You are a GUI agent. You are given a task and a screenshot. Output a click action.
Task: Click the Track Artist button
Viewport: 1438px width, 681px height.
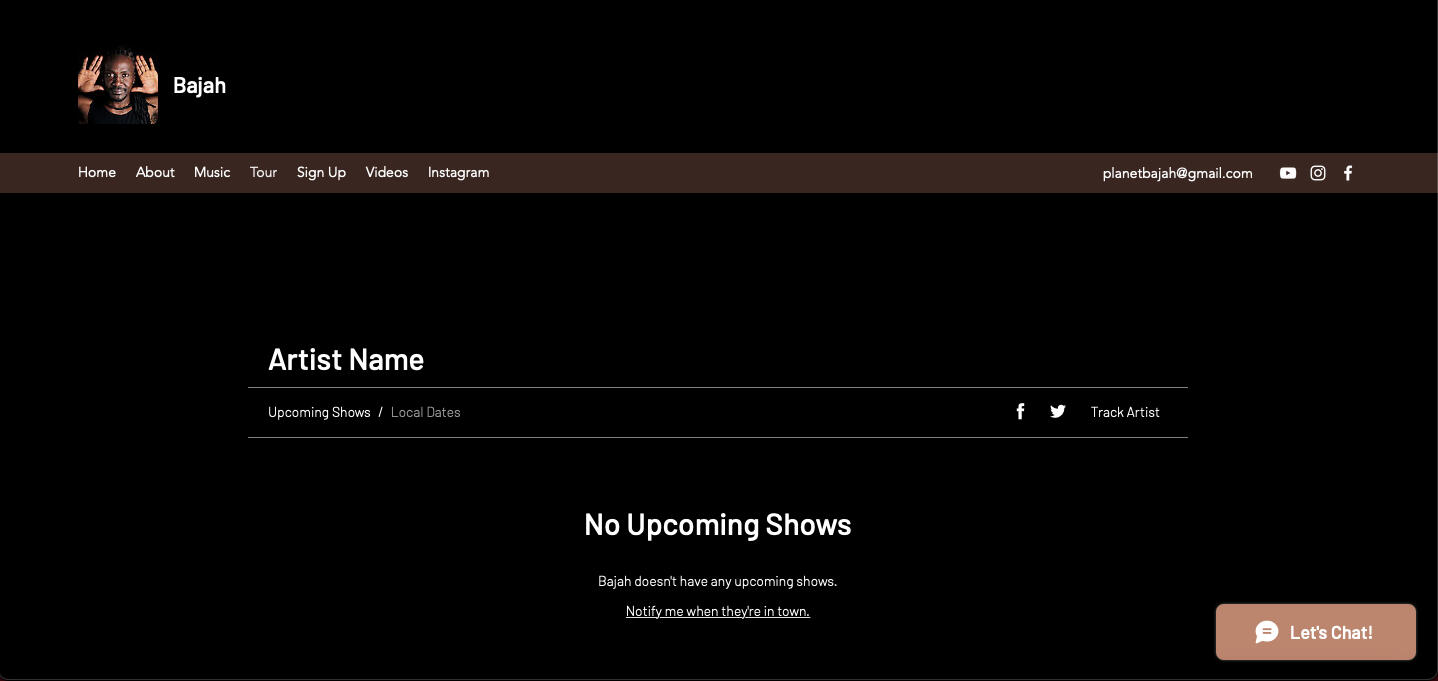[1125, 412]
